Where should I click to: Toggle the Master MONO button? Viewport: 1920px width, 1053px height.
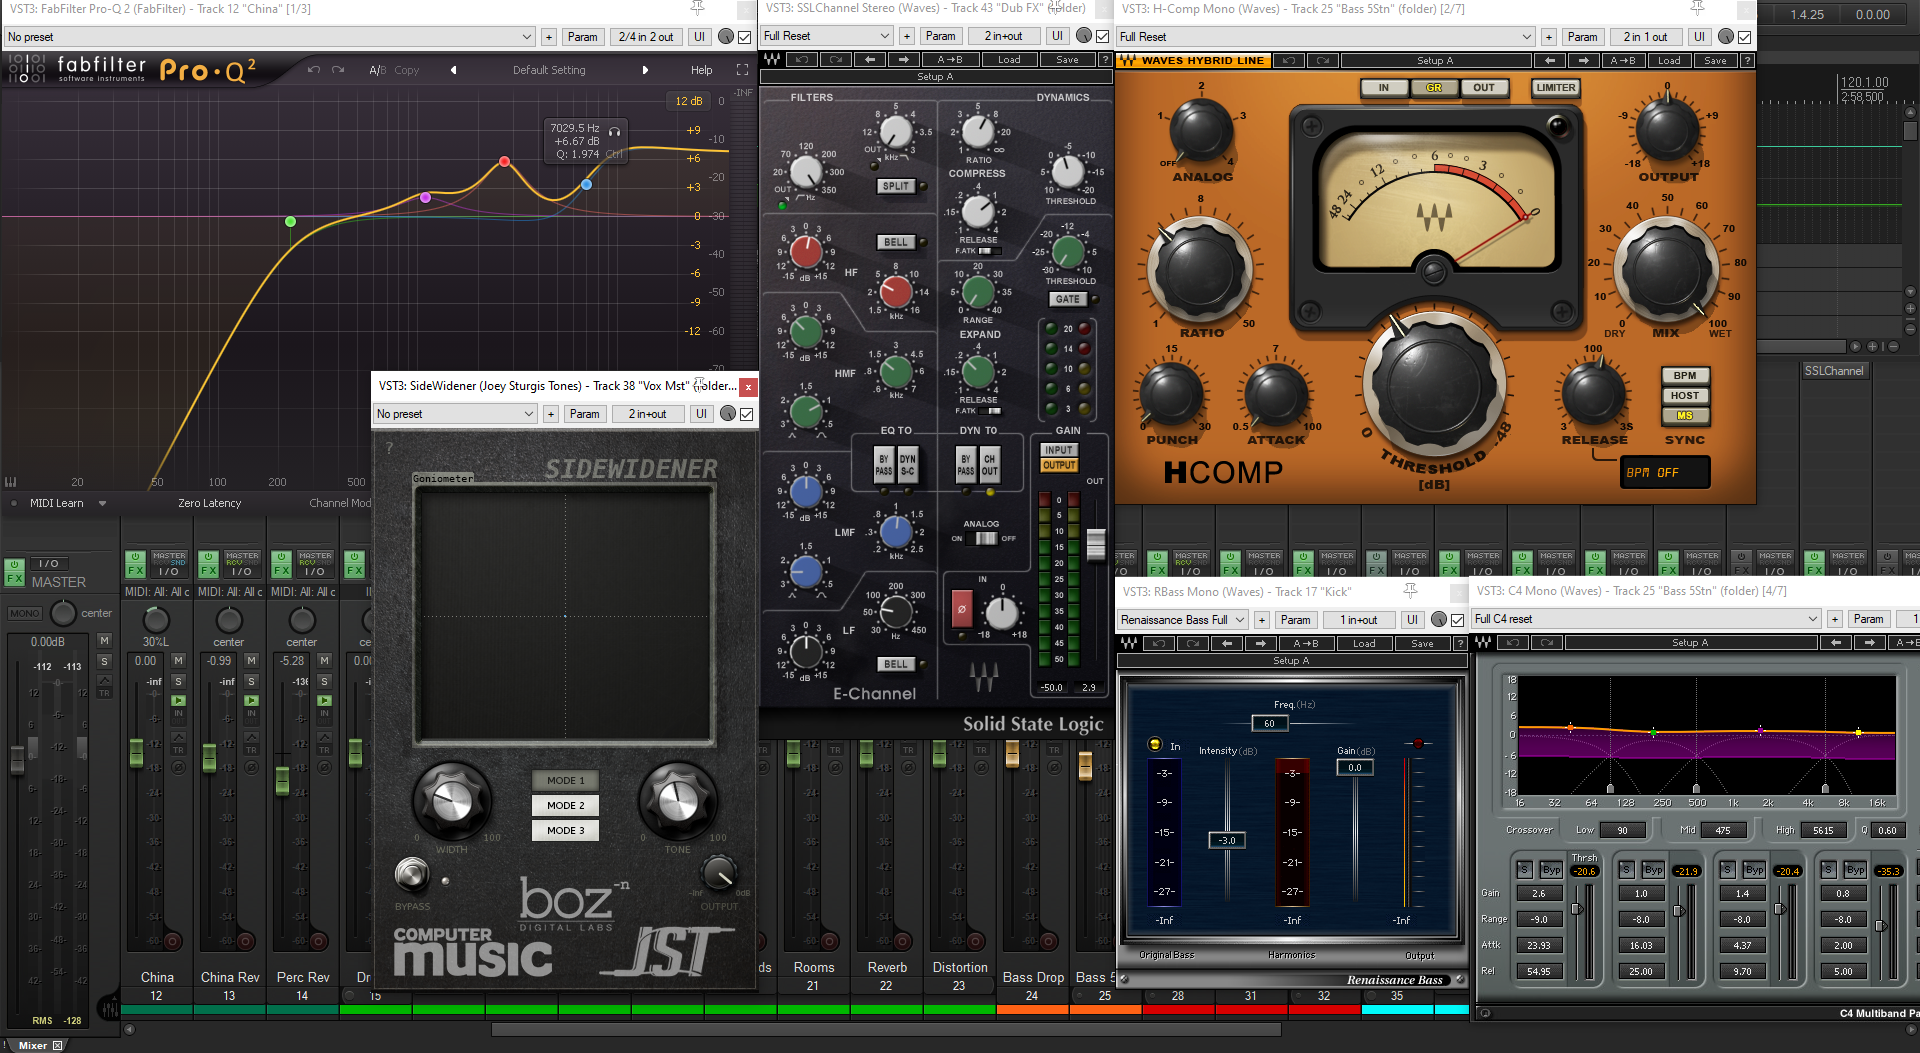click(25, 613)
